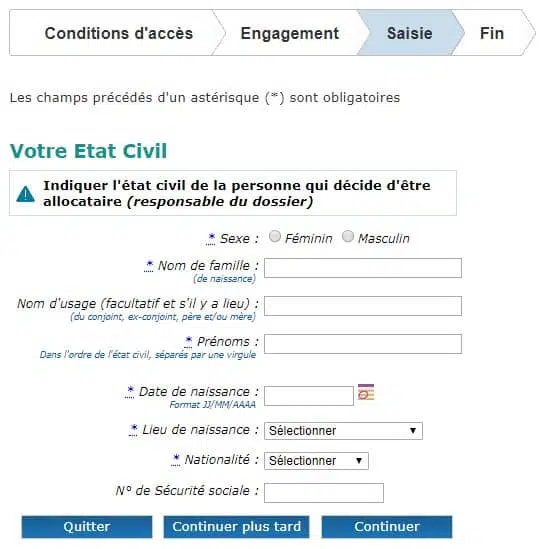556x549 pixels.
Task: Click the Continuer plus tard button
Action: tap(237, 527)
